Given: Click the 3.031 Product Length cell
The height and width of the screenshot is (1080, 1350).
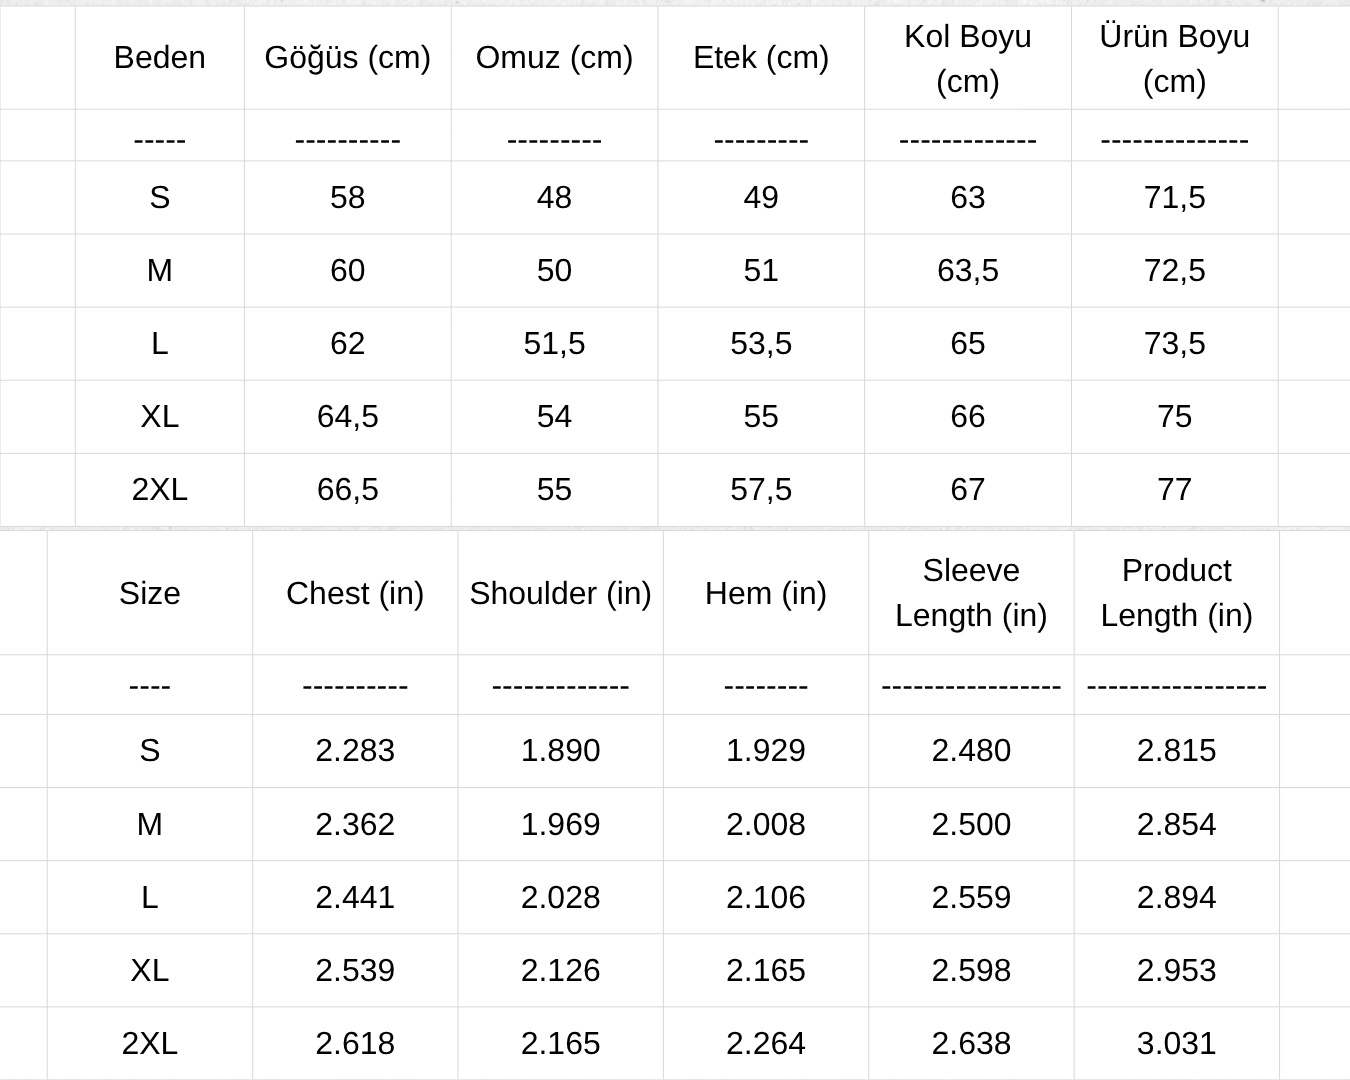Looking at the screenshot, I should pos(1176,1043).
